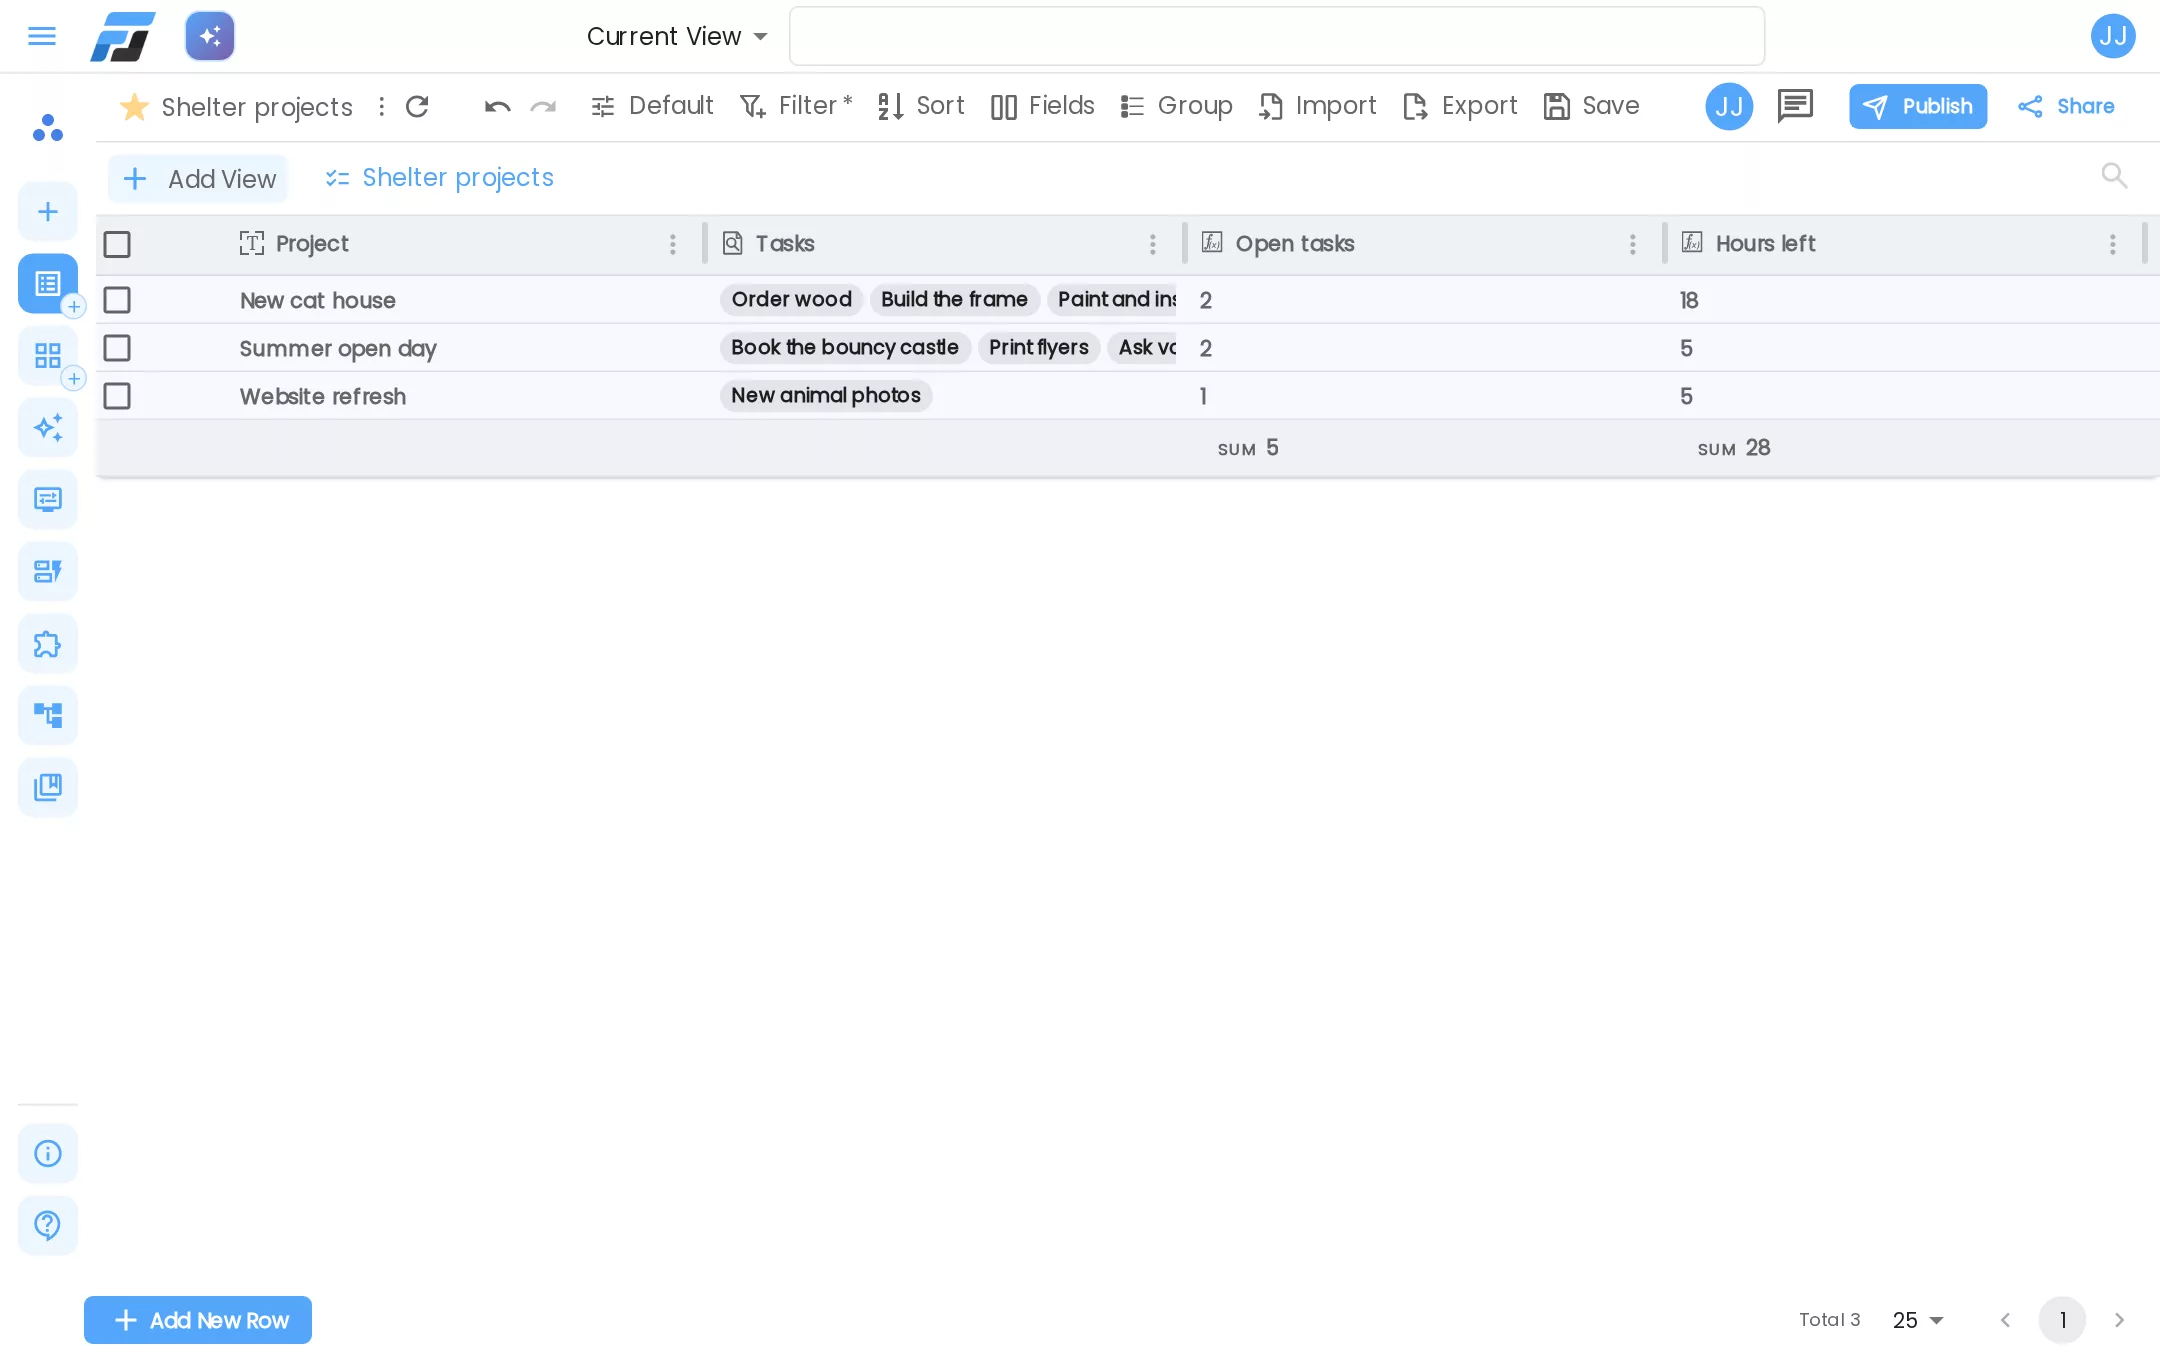Click the Order wood task chip
Image resolution: width=2160 pixels, height=1350 pixels.
click(791, 299)
